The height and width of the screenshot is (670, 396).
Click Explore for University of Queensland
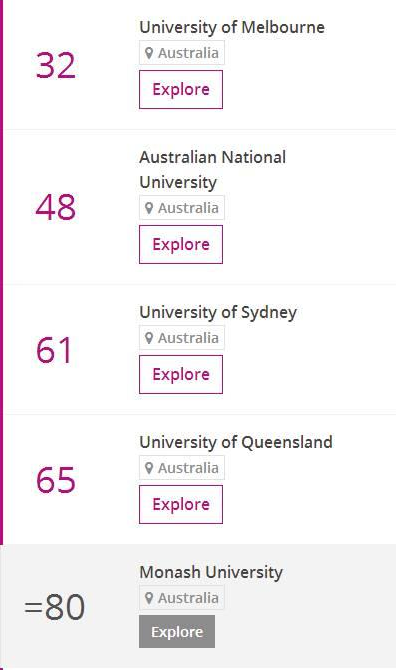tap(181, 505)
